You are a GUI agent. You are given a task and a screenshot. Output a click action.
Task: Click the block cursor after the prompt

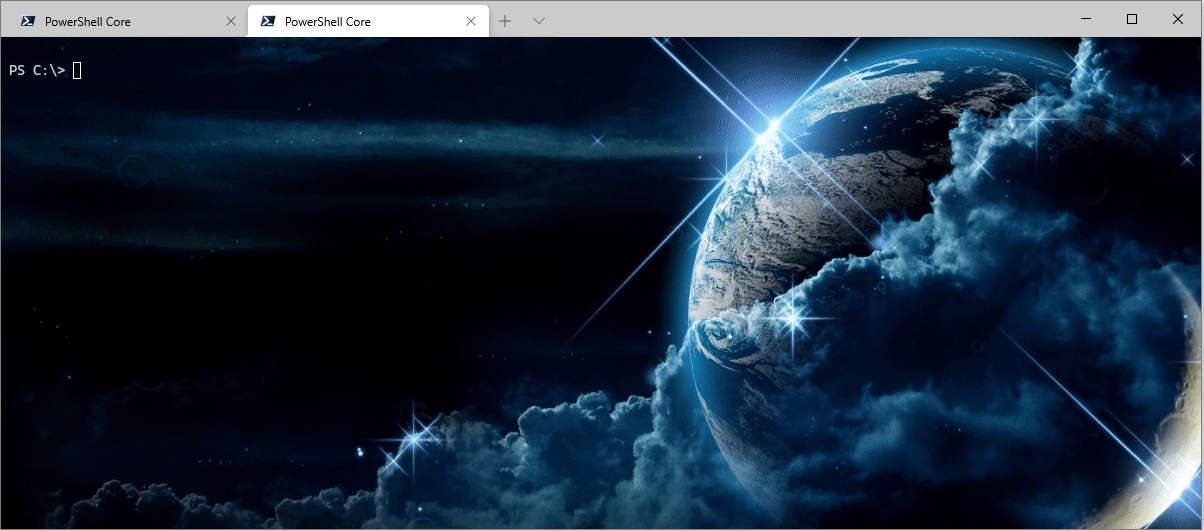tap(77, 71)
